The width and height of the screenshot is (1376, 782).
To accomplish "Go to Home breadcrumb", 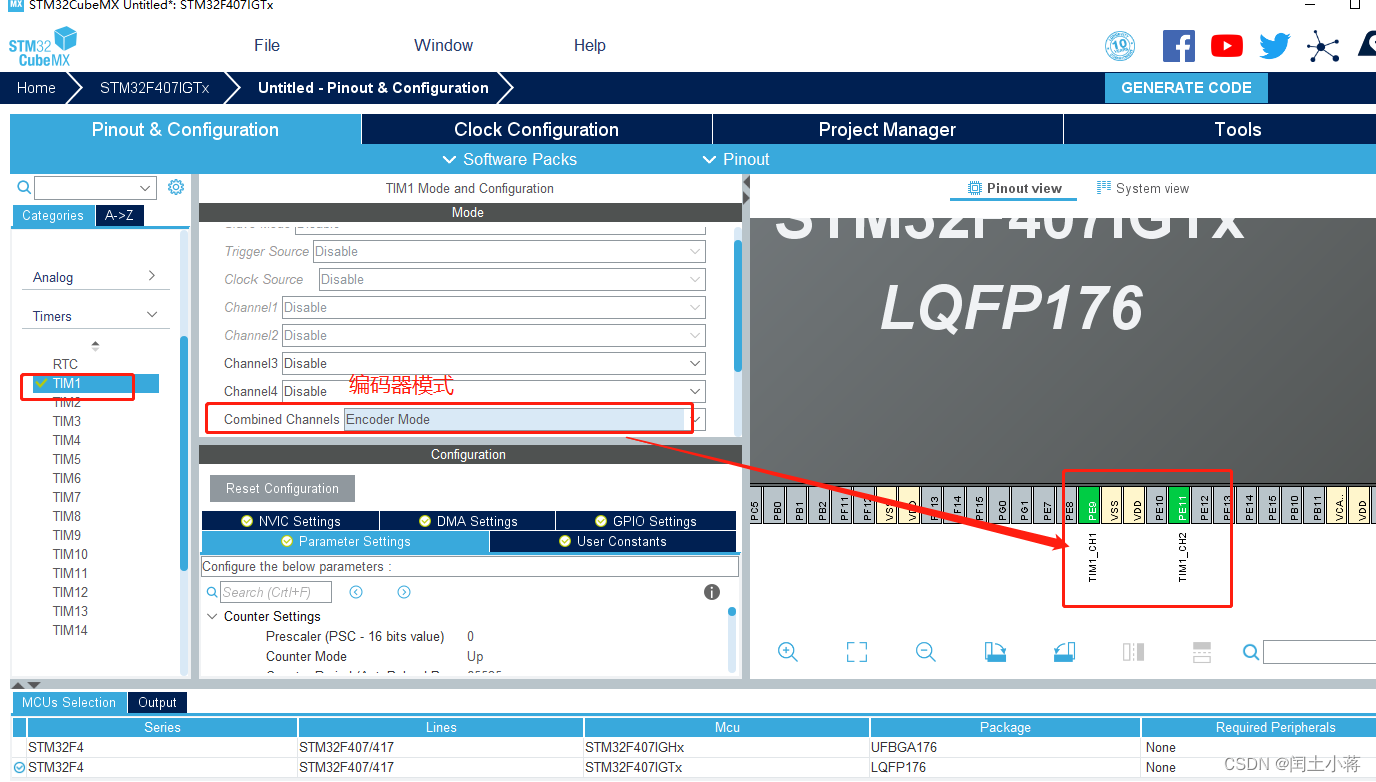I will pos(36,88).
